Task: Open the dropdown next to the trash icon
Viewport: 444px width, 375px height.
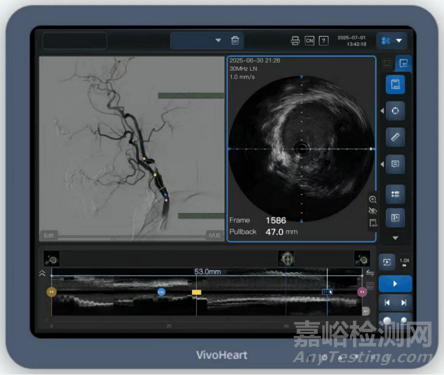Action: 218,40
